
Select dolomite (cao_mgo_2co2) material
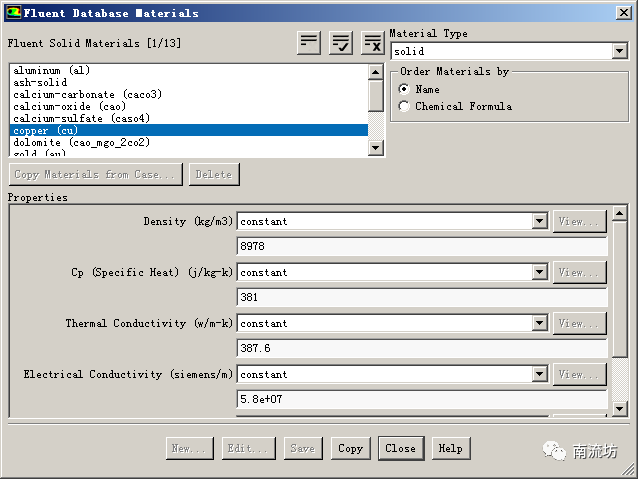pyautogui.click(x=189, y=142)
